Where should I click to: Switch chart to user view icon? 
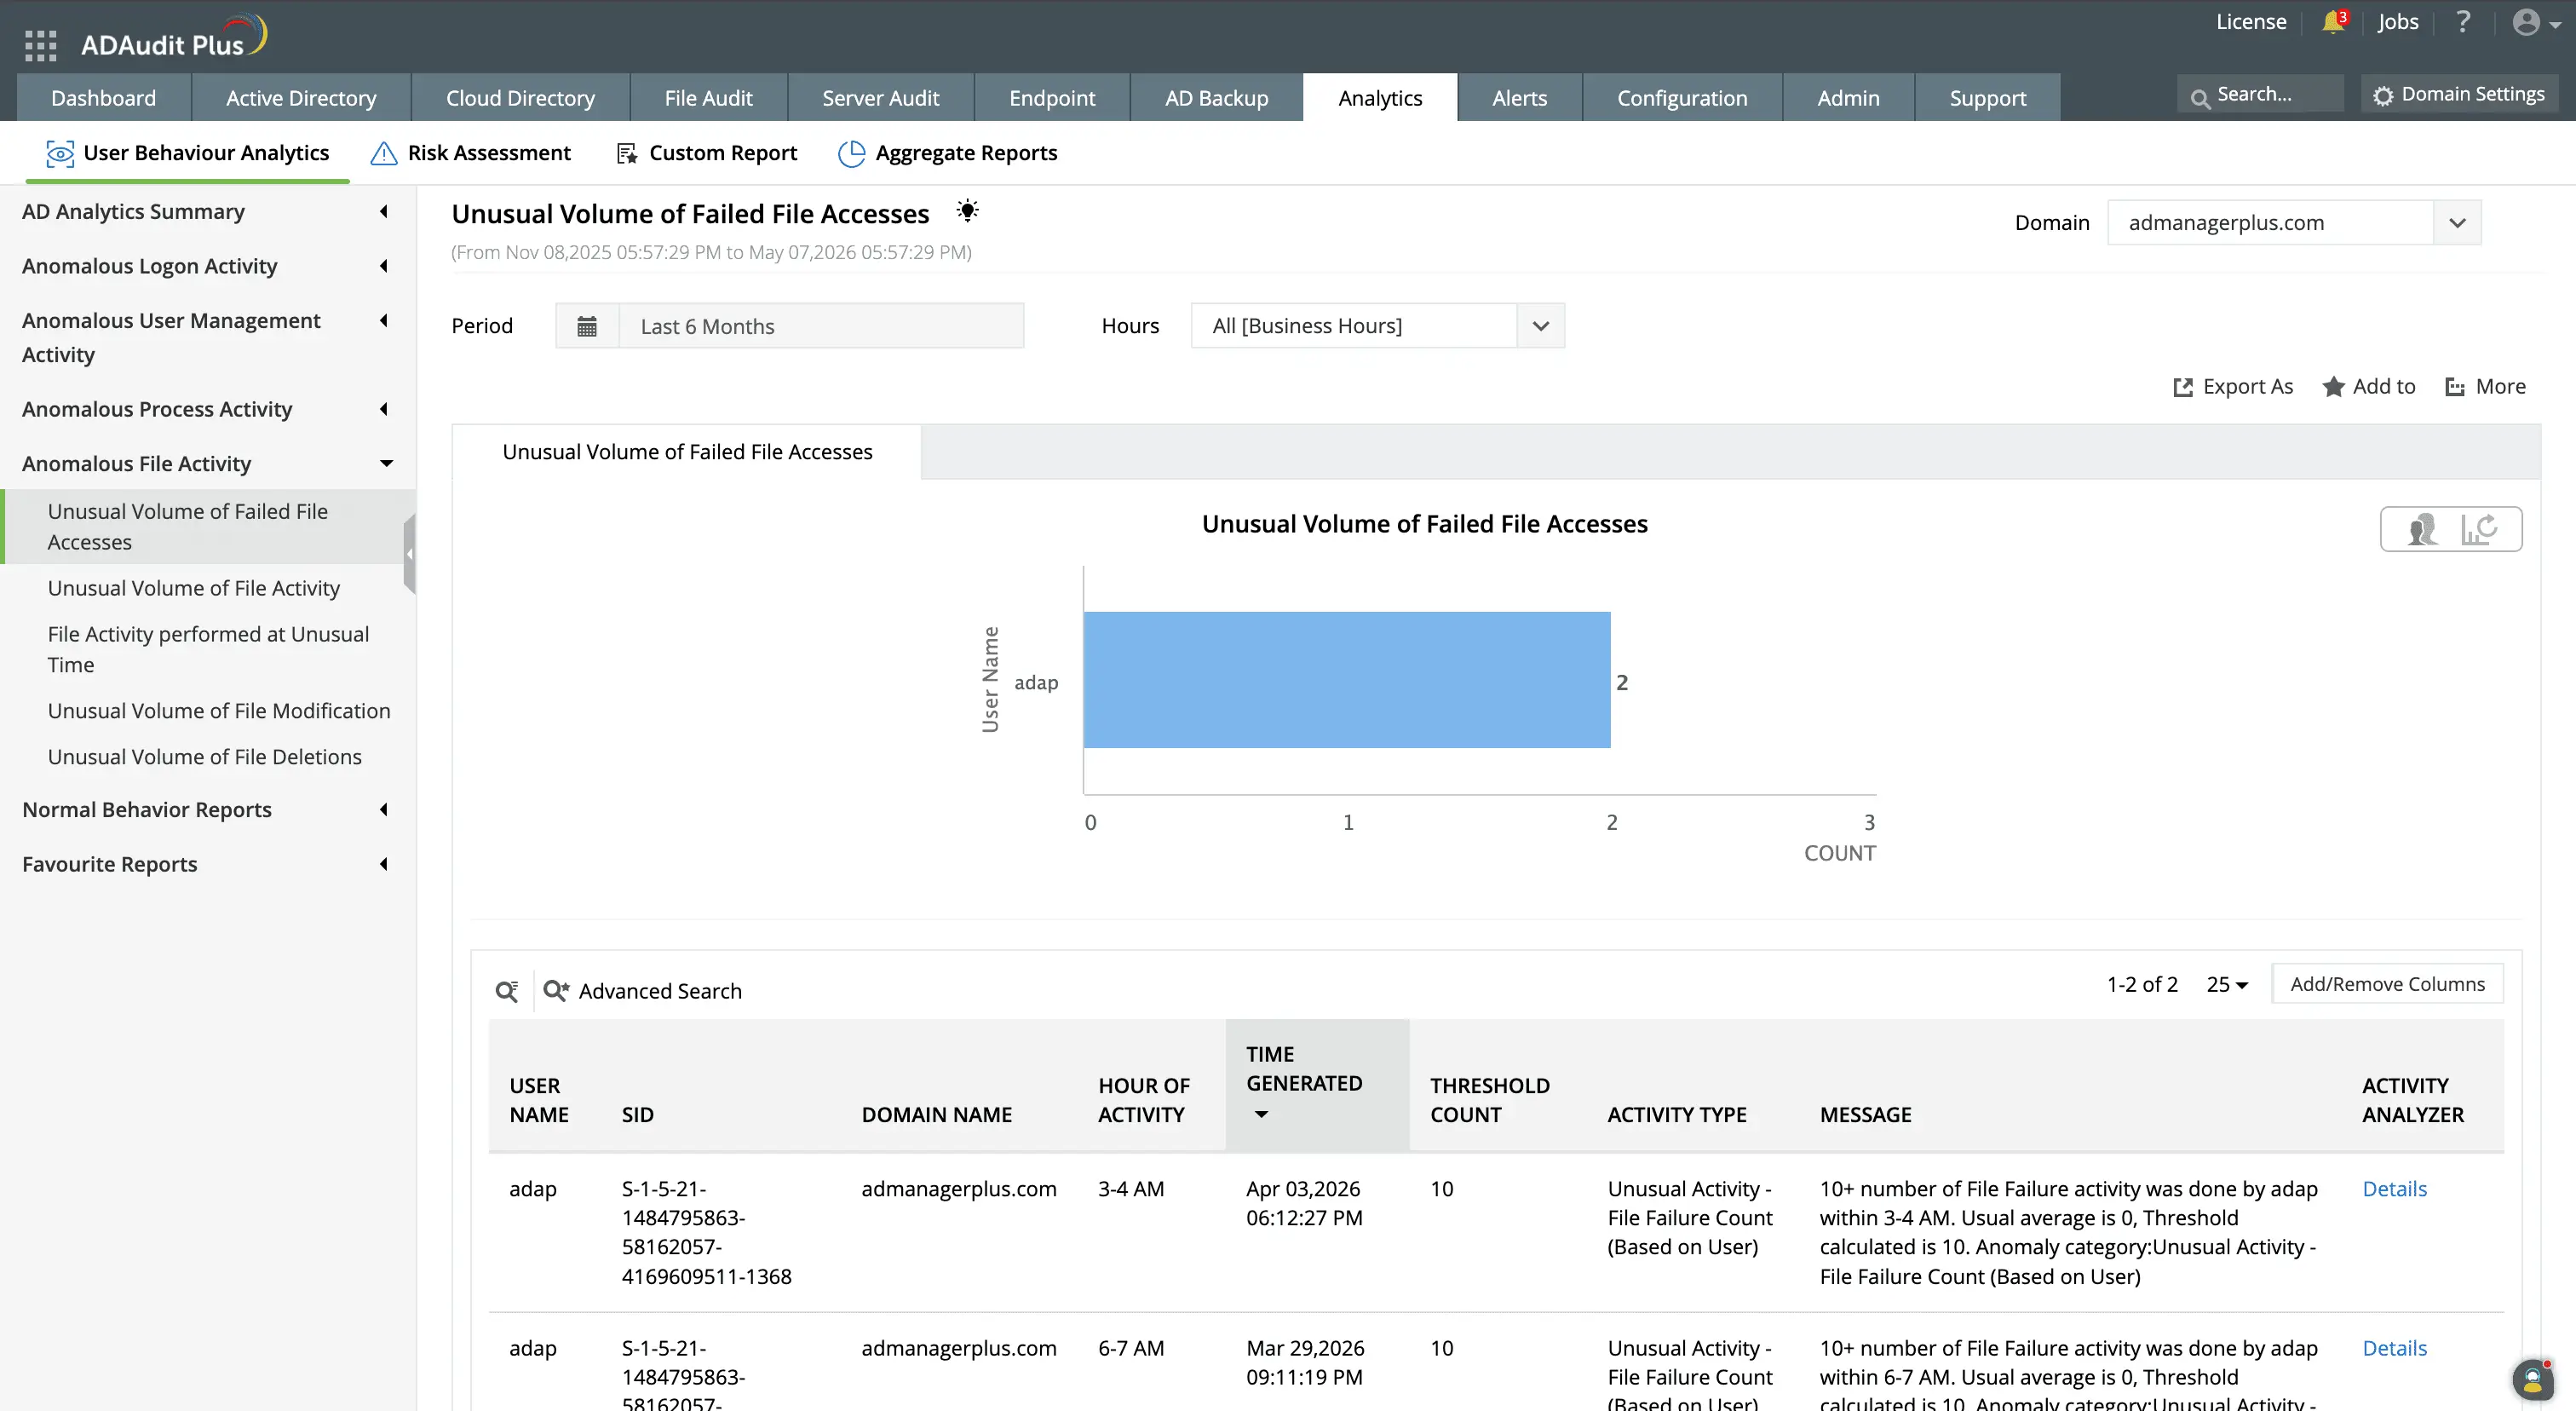tap(2423, 529)
